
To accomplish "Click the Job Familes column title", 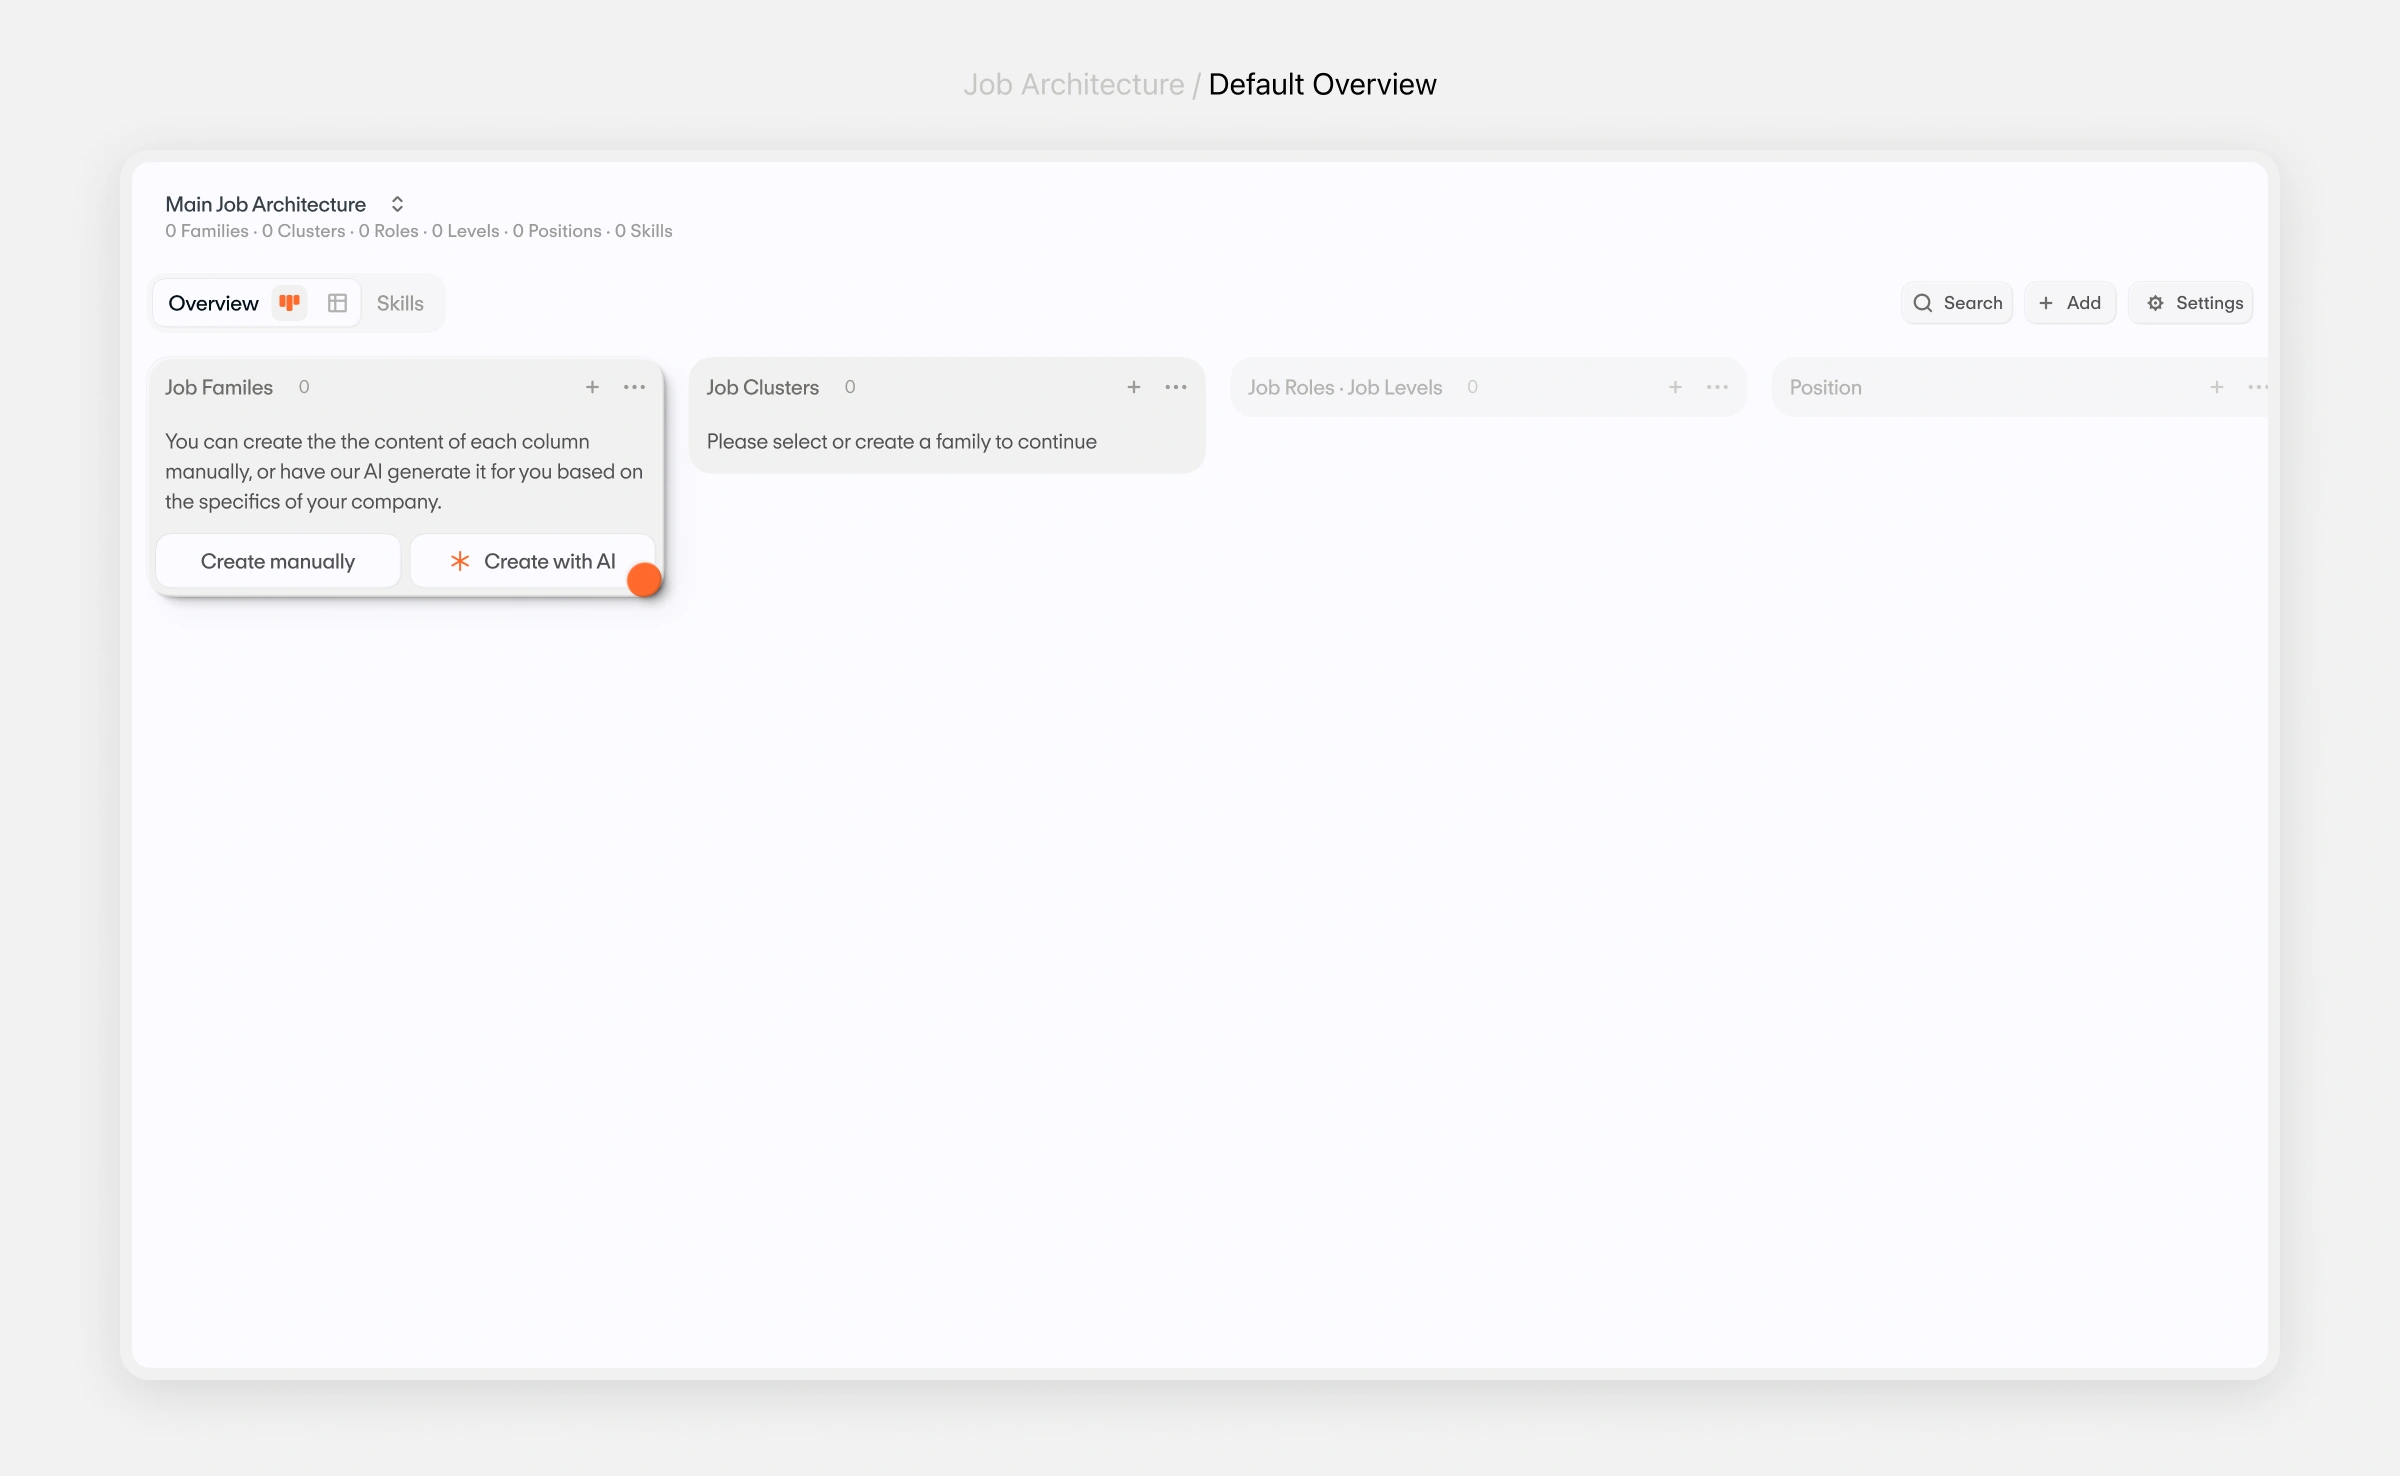I will point(219,387).
